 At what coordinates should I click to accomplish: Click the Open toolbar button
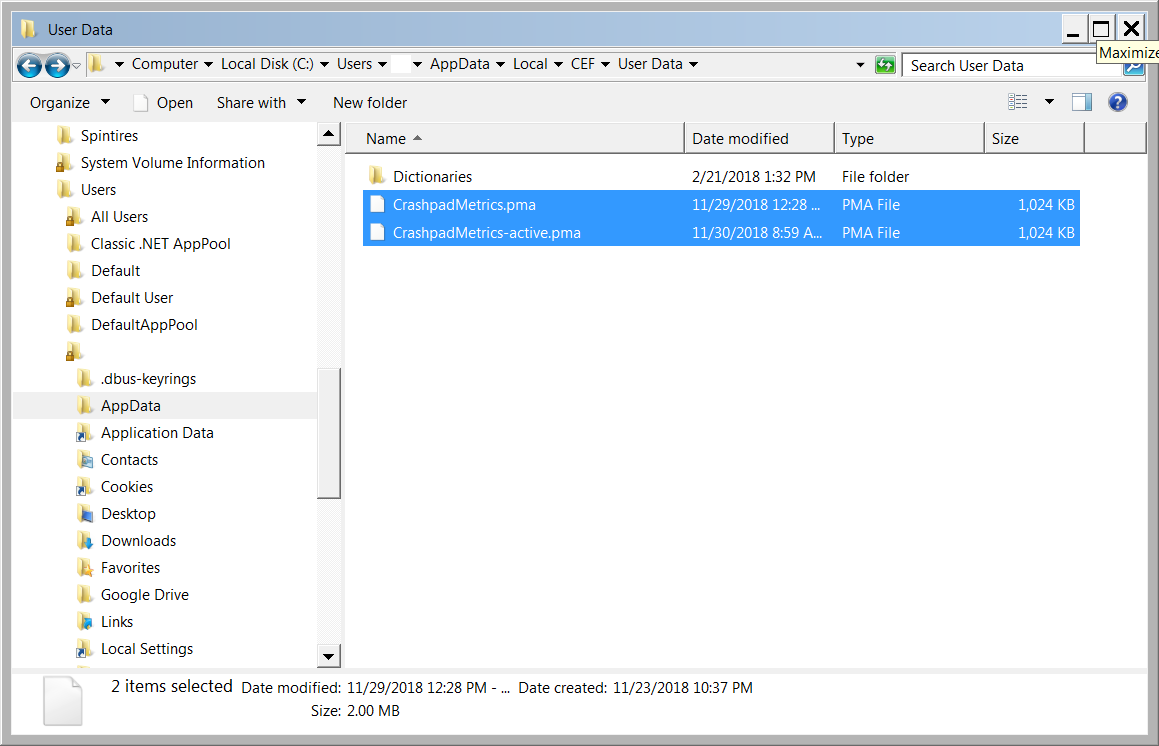coord(163,103)
